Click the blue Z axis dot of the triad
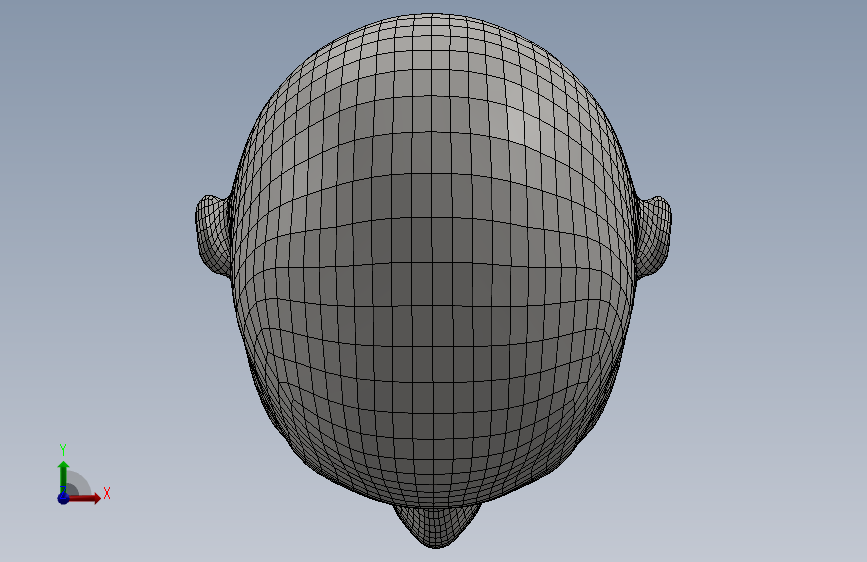Screen dimensions: 867x562 (63, 498)
